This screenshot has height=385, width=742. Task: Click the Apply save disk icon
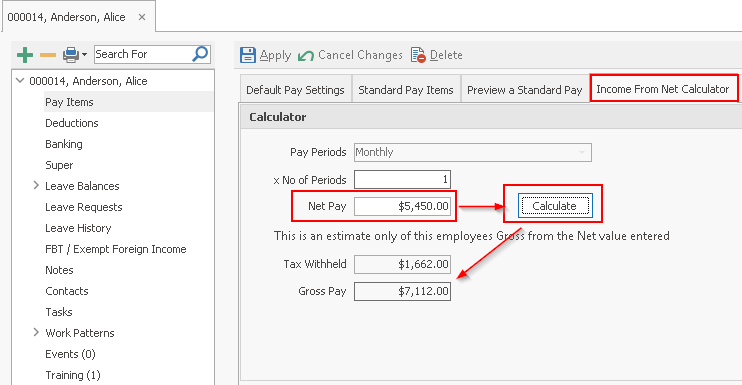(x=247, y=55)
